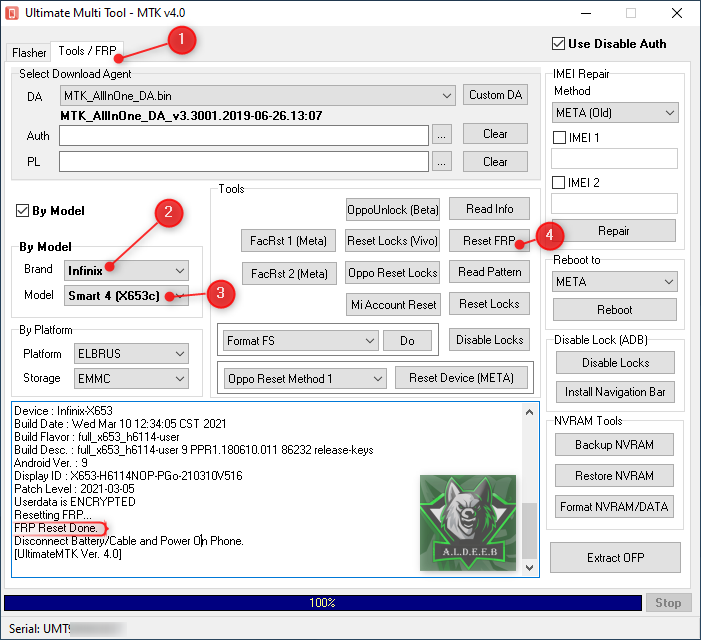
Task: Click the Mi Account Reset button
Action: pyautogui.click(x=393, y=305)
